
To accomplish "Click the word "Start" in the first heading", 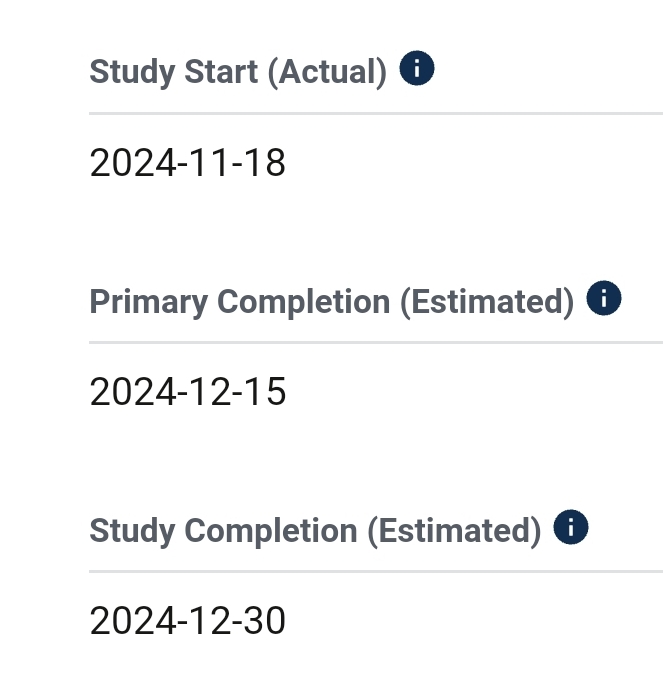I will click(221, 71).
